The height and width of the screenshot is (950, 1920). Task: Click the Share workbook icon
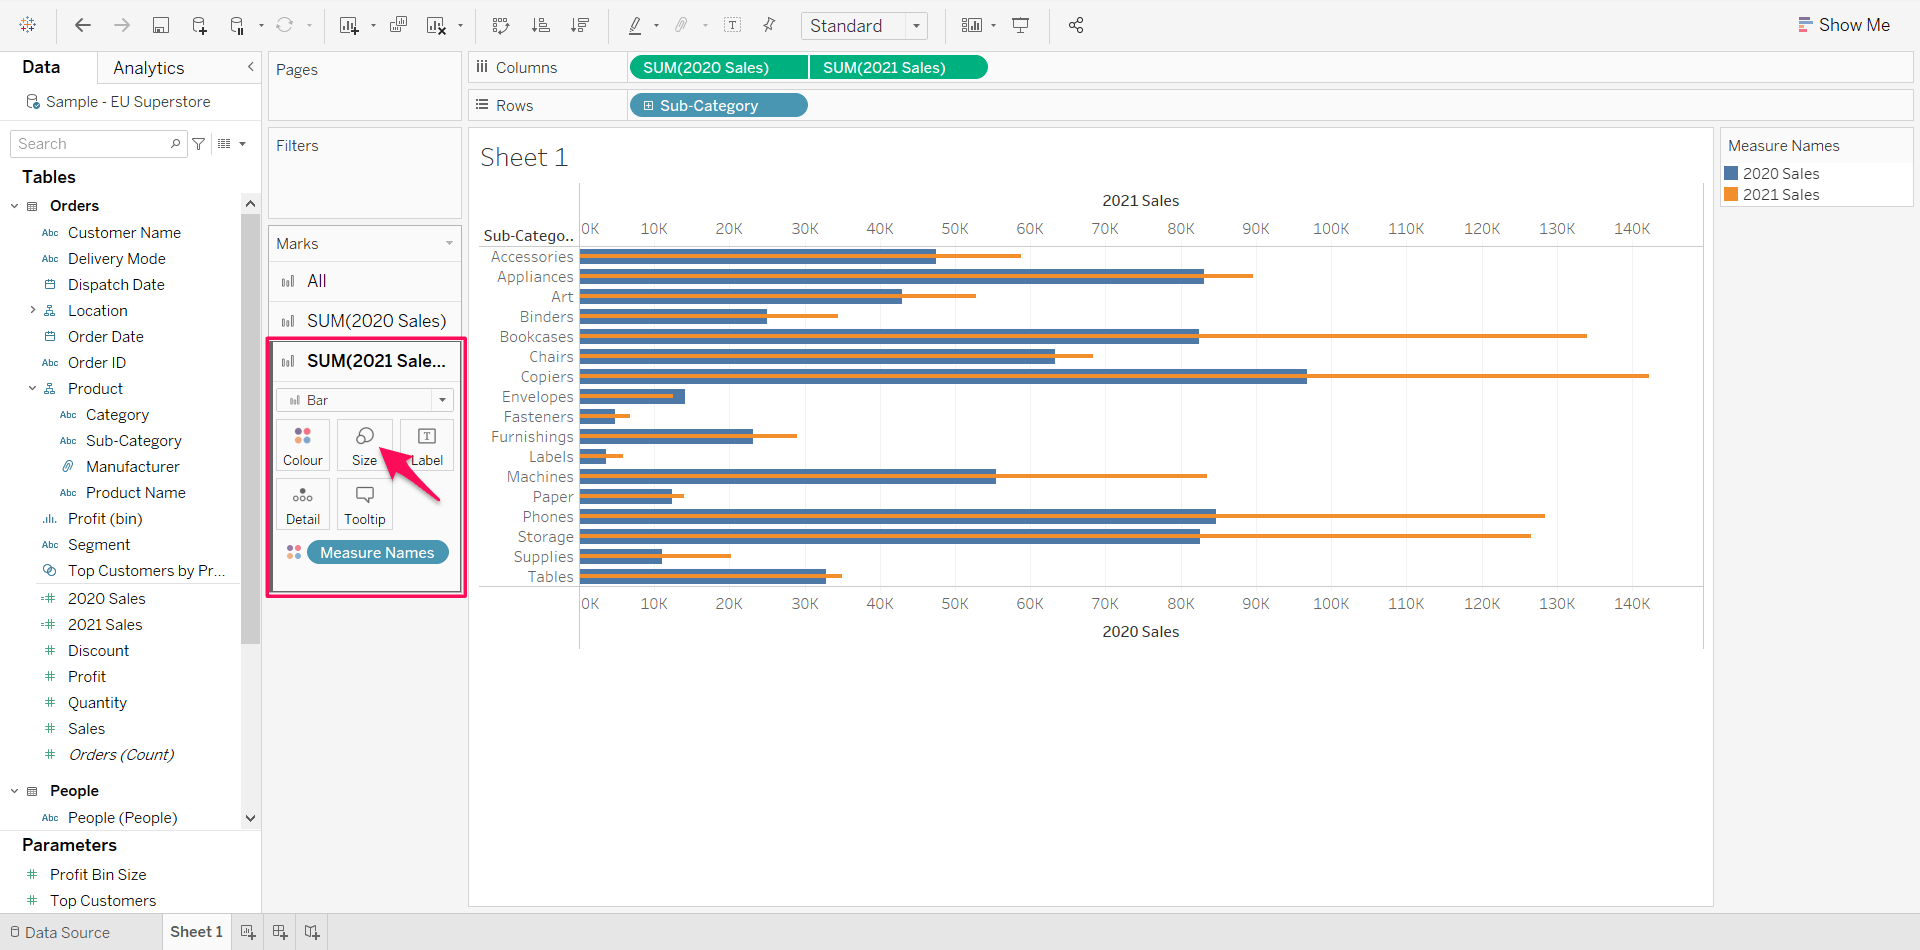pyautogui.click(x=1076, y=25)
